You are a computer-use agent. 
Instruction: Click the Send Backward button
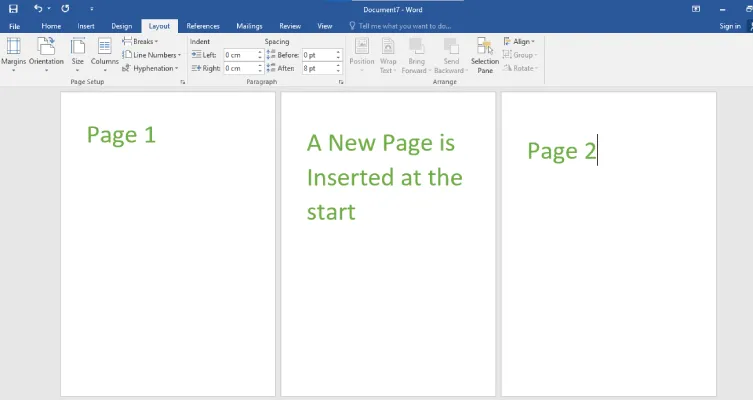(450, 55)
